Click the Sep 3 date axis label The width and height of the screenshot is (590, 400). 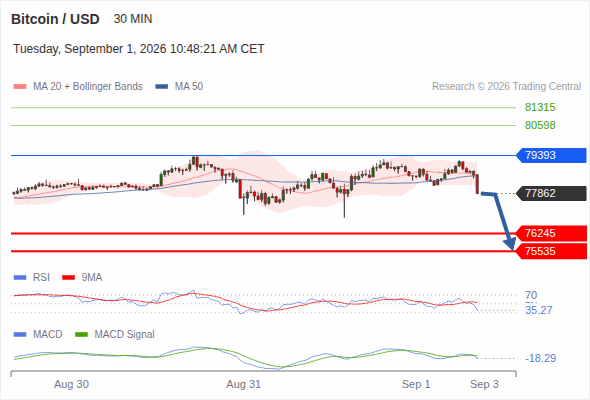pos(484,384)
